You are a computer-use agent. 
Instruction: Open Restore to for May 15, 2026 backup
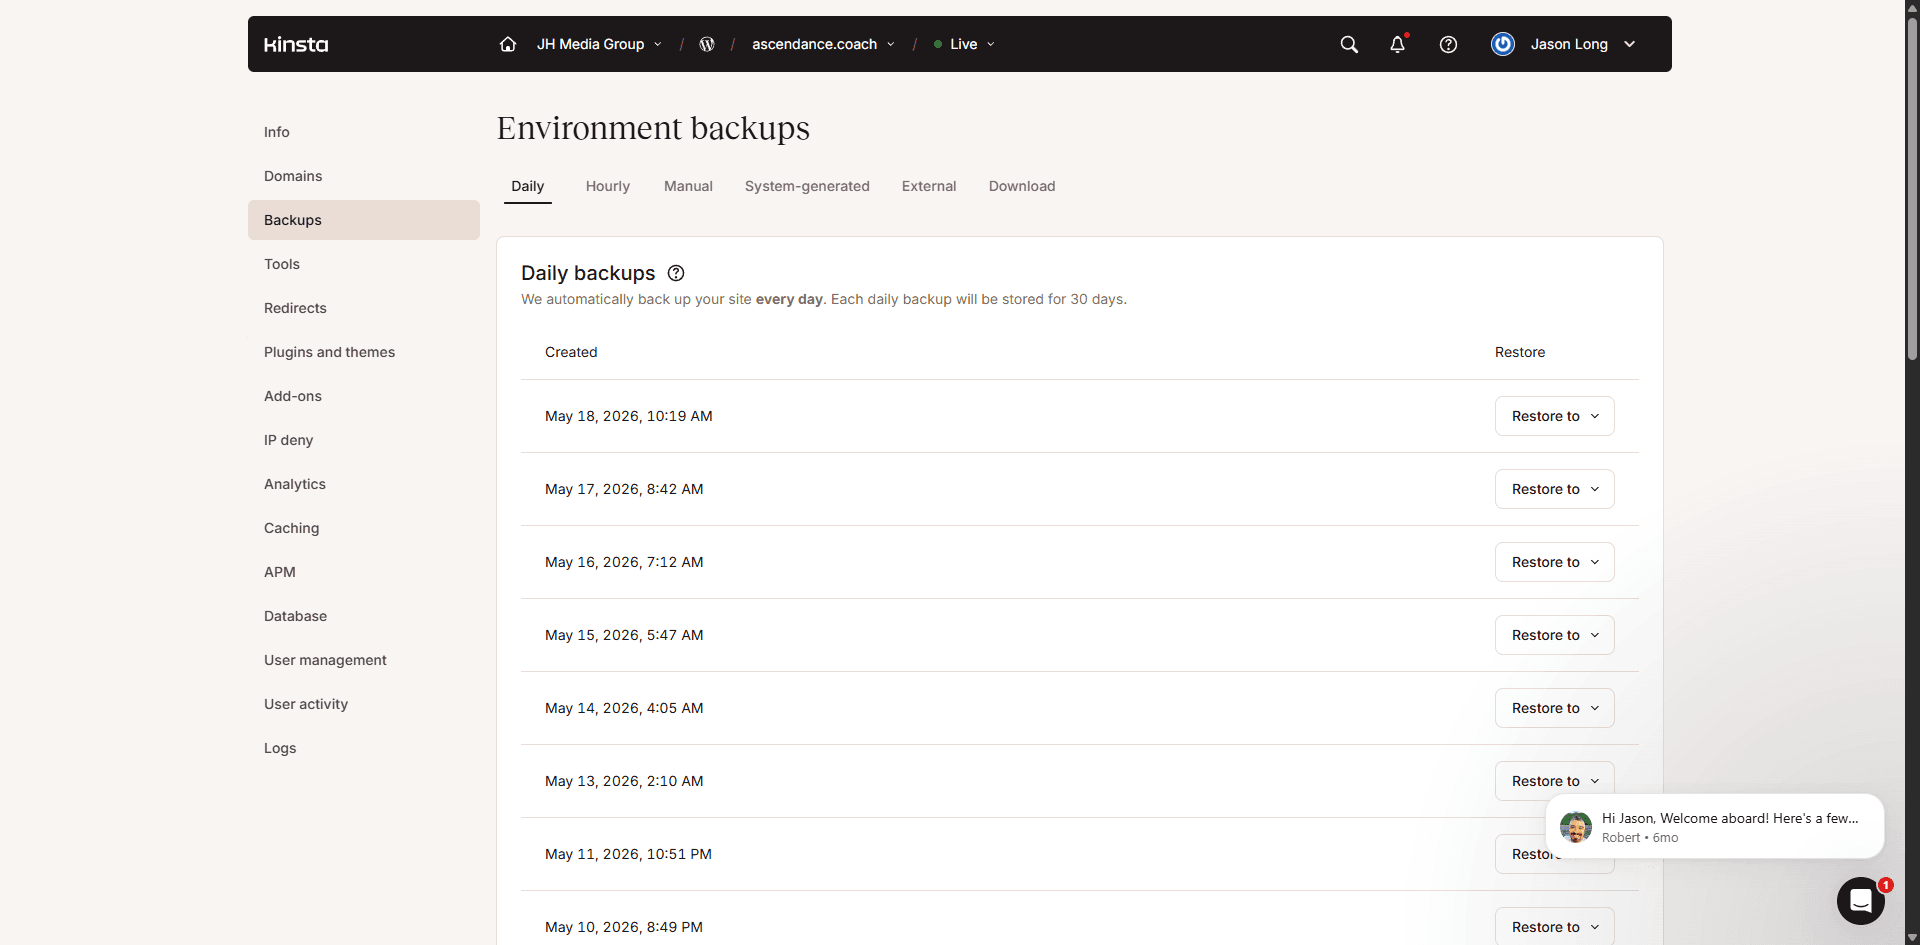[1555, 635]
